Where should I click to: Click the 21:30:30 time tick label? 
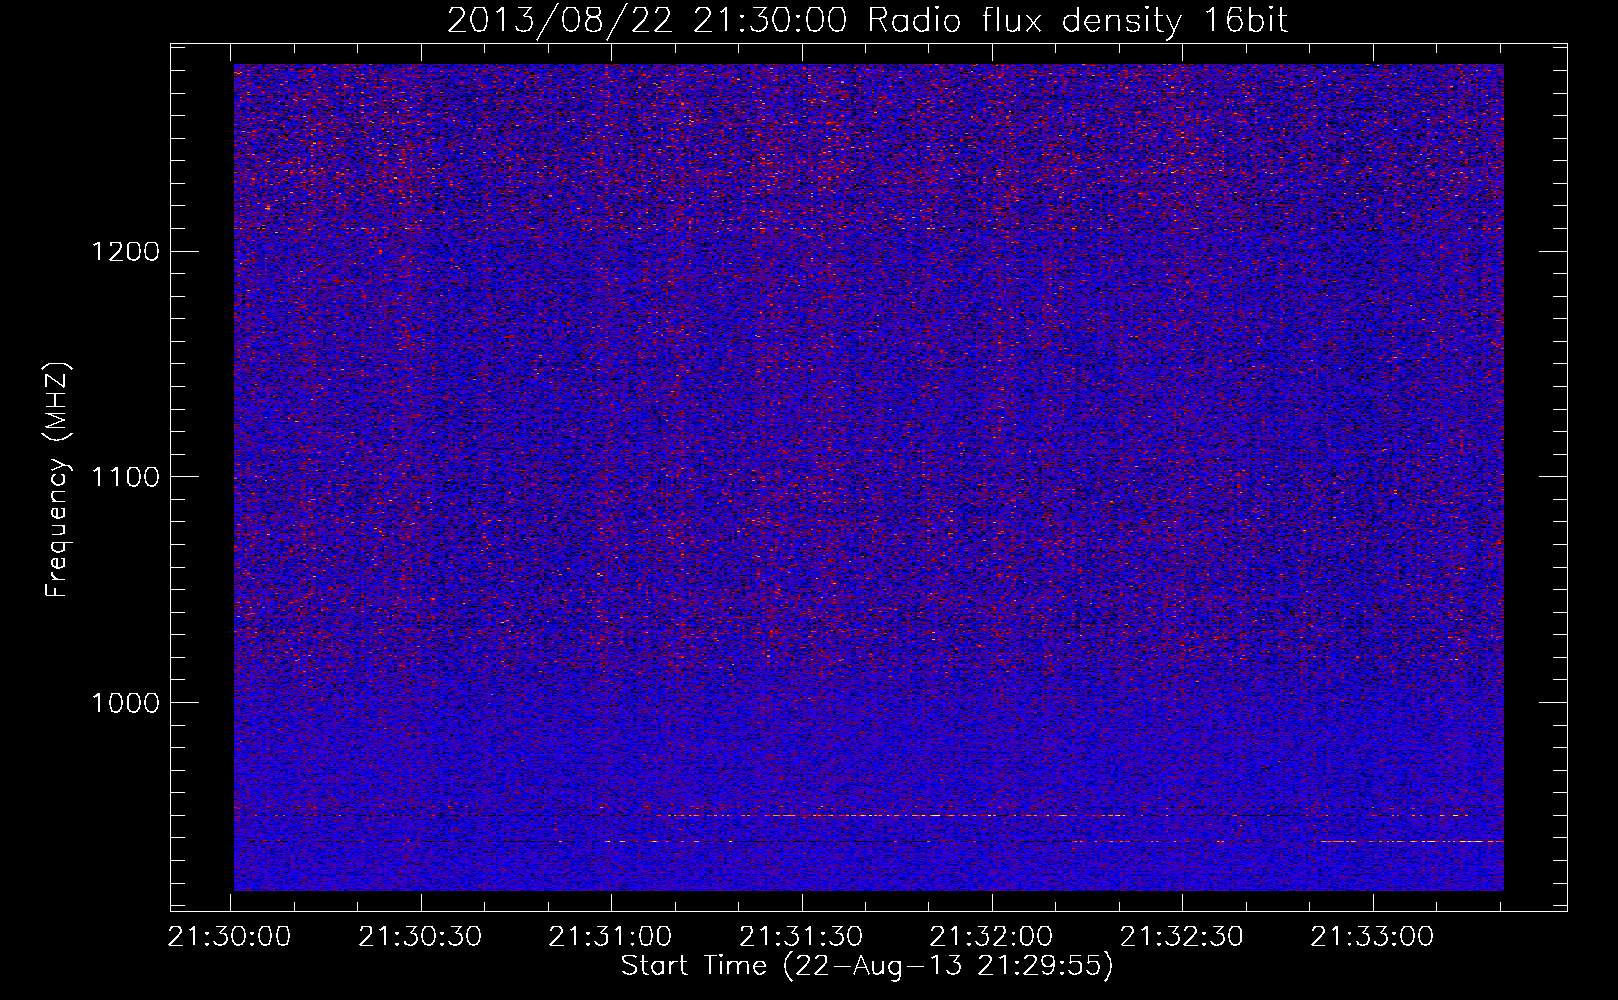(x=421, y=937)
